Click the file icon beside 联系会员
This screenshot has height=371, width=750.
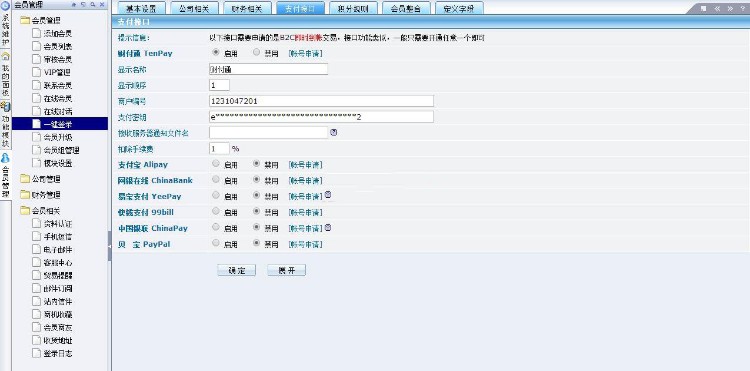(x=36, y=85)
